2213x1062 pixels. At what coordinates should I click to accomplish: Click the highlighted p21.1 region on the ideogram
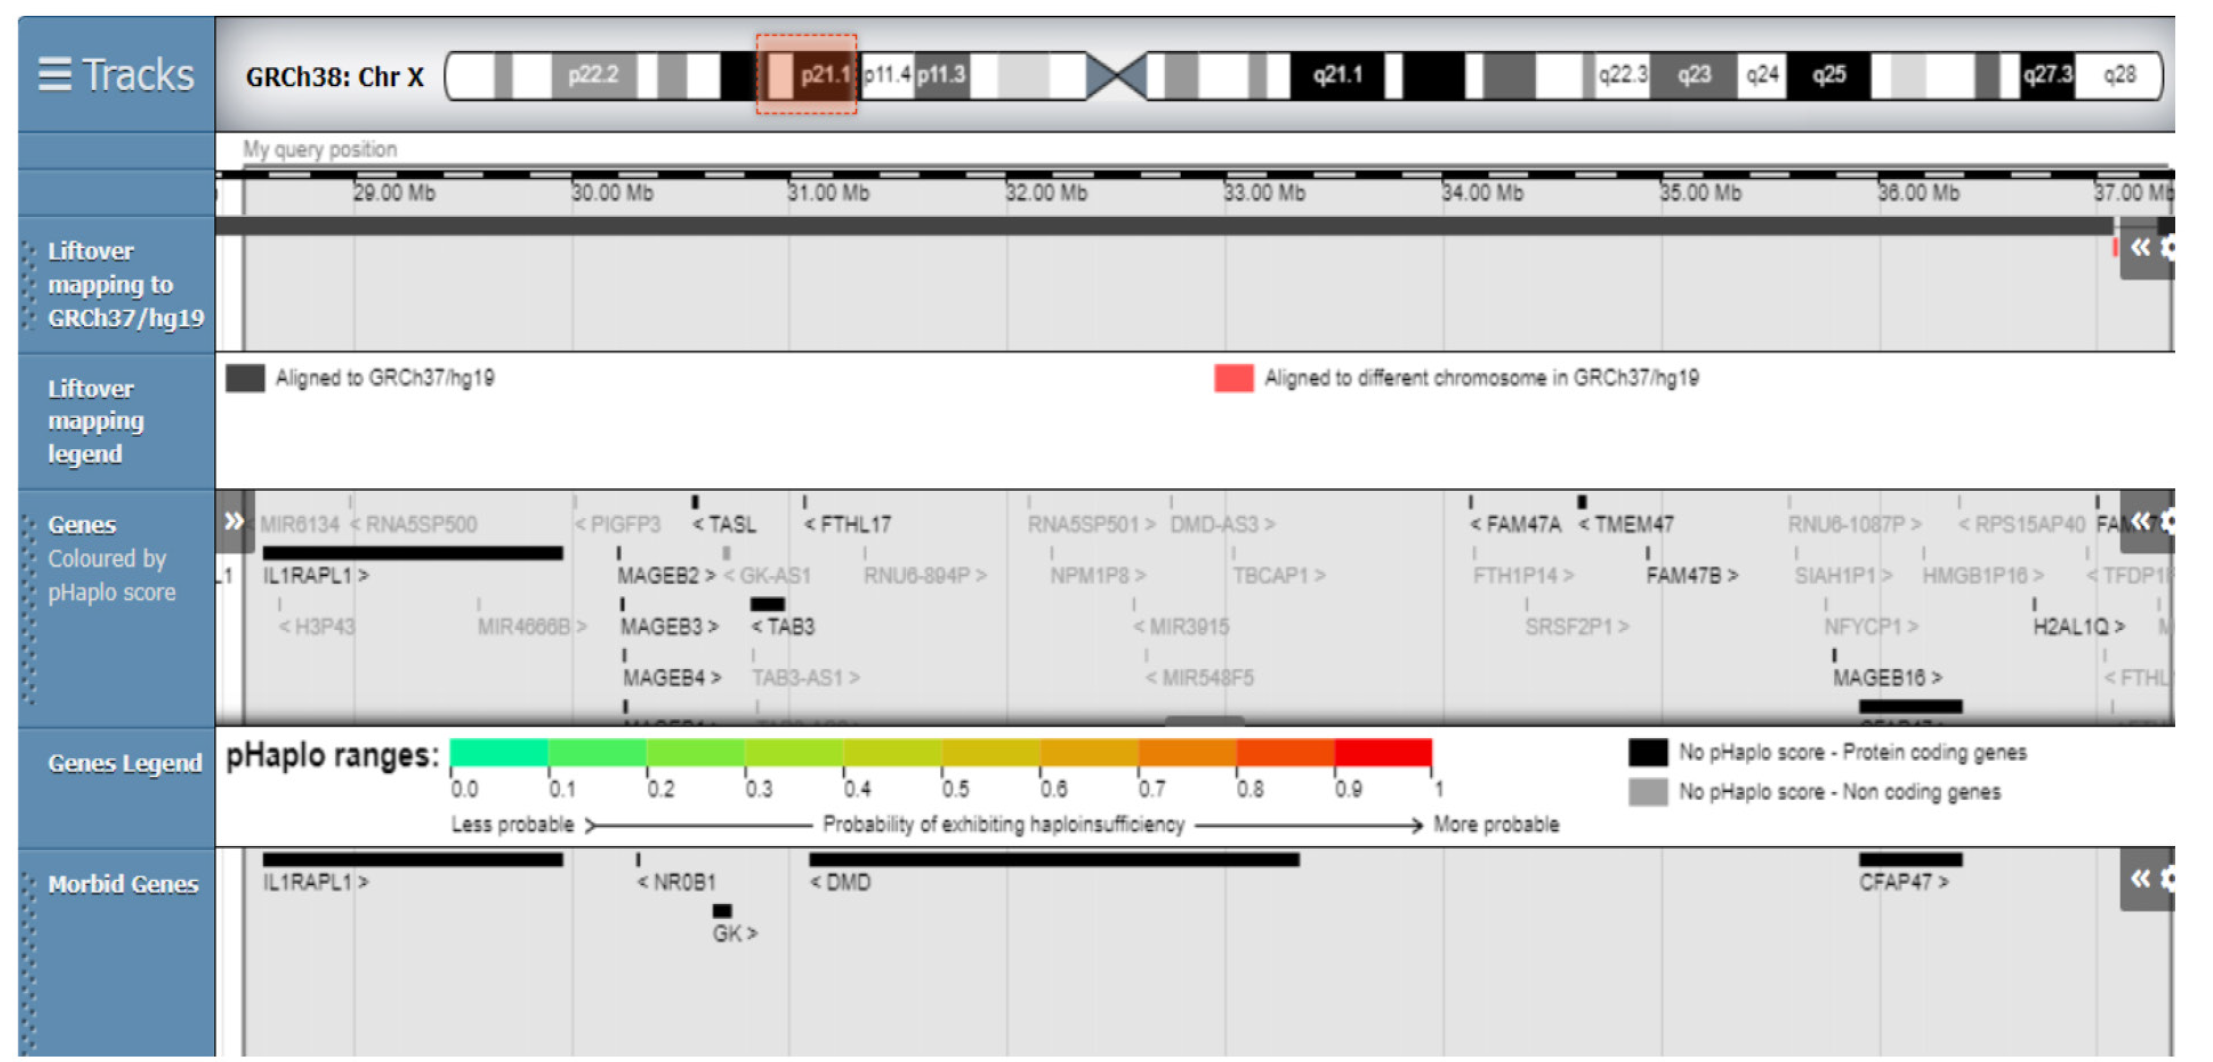[x=806, y=74]
